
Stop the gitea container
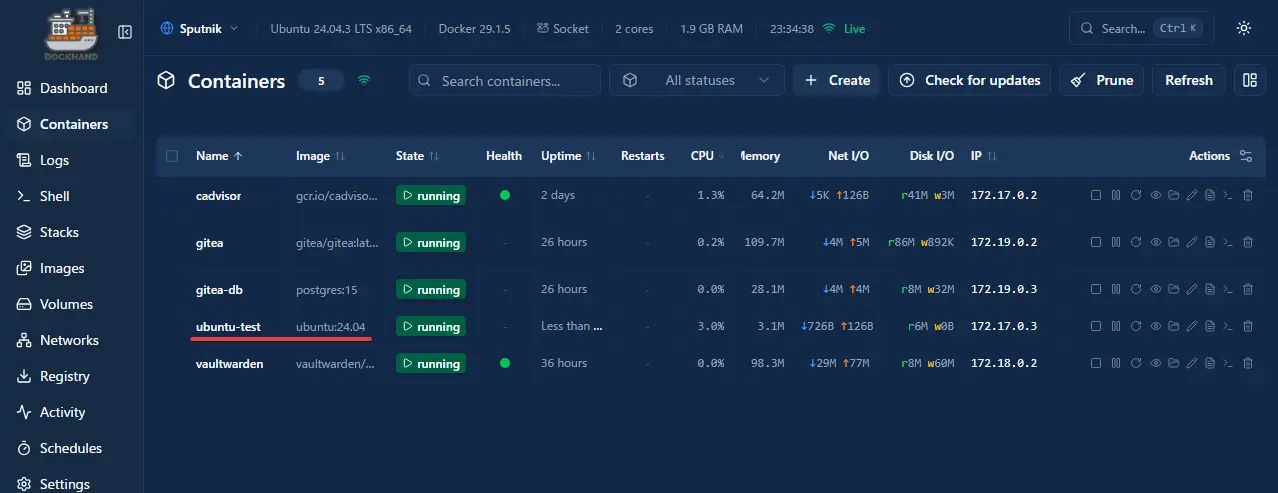[1096, 242]
